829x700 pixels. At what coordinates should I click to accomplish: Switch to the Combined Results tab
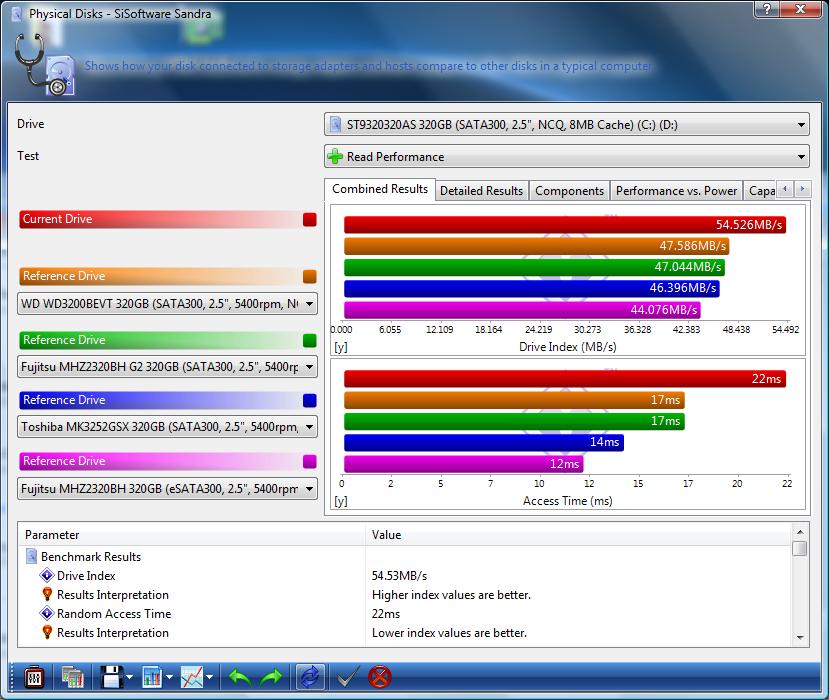[x=380, y=189]
